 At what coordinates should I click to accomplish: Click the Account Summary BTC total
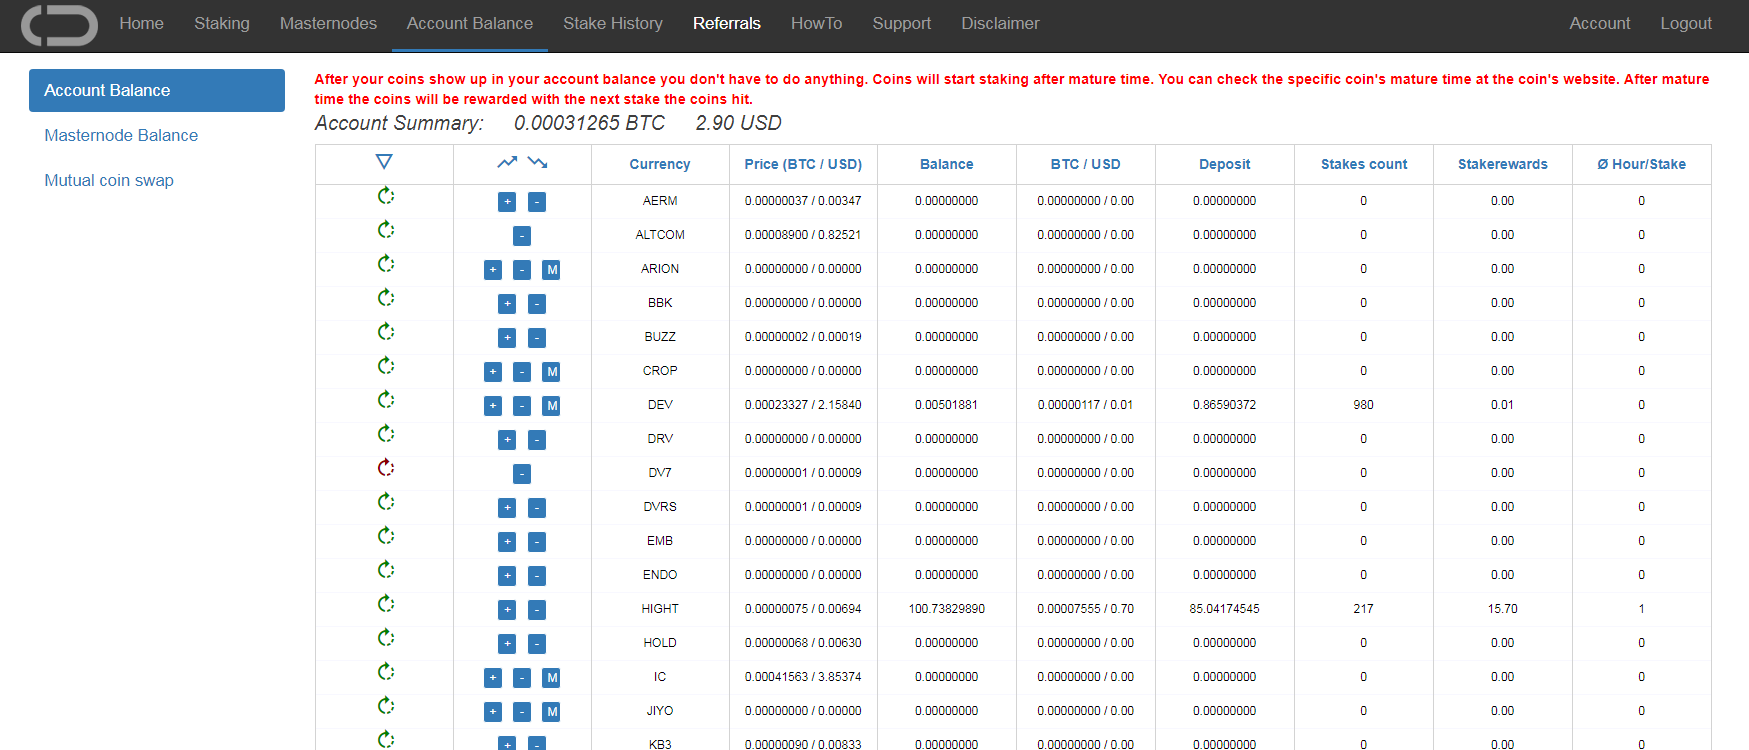(589, 123)
